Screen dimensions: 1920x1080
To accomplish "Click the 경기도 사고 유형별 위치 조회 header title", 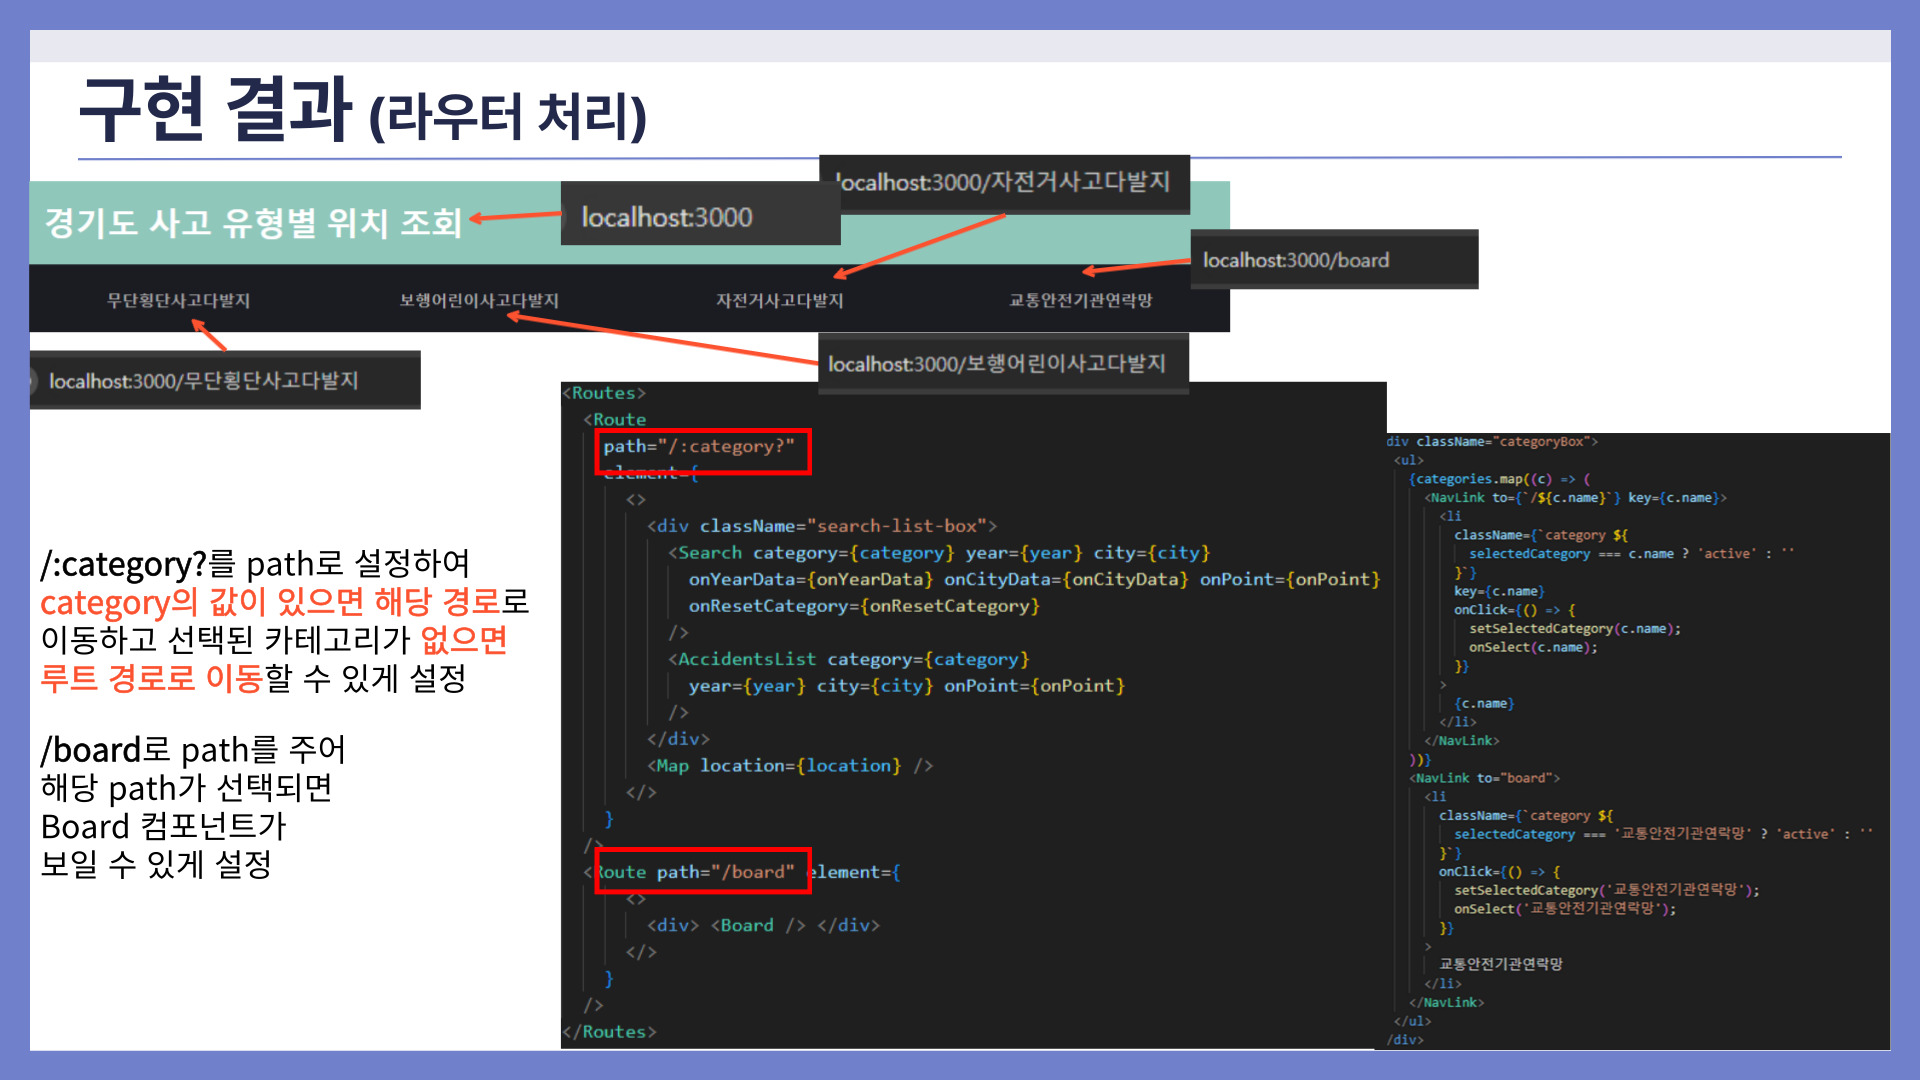I will point(253,222).
